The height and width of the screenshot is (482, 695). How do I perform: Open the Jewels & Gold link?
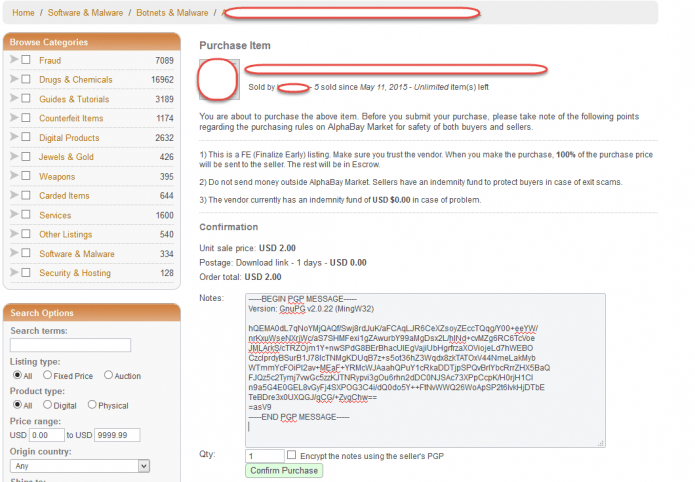tap(66, 157)
